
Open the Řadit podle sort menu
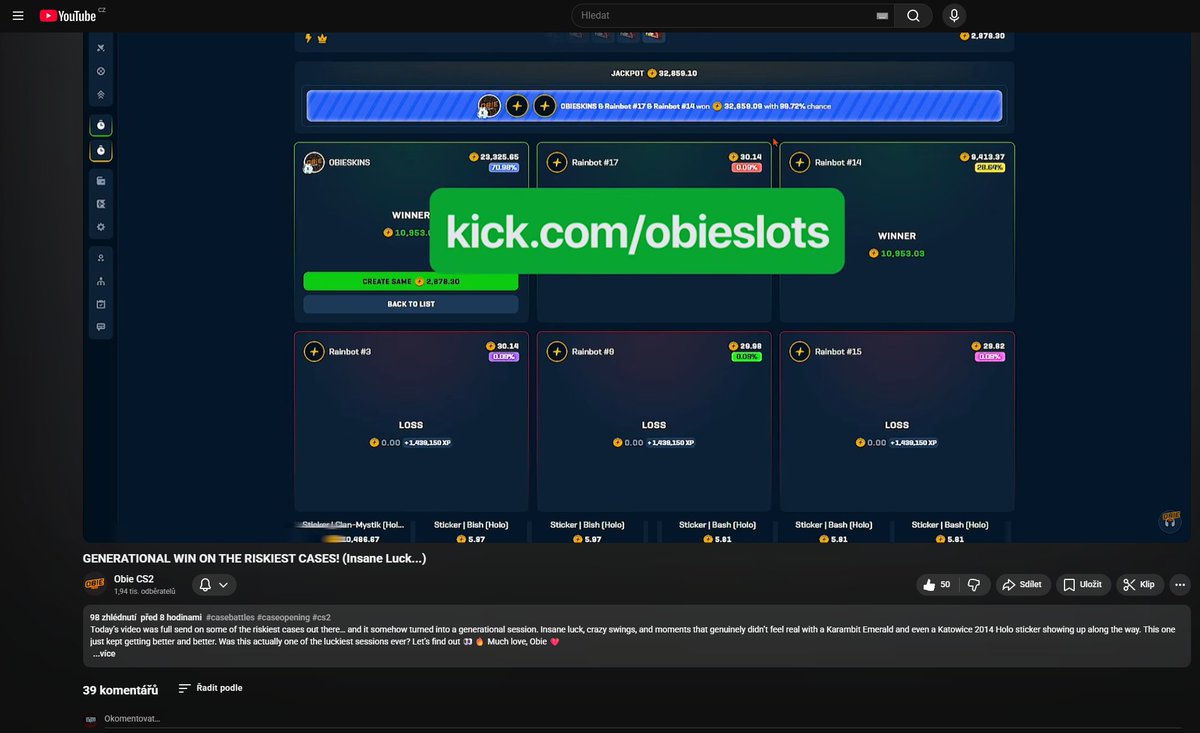(x=210, y=688)
